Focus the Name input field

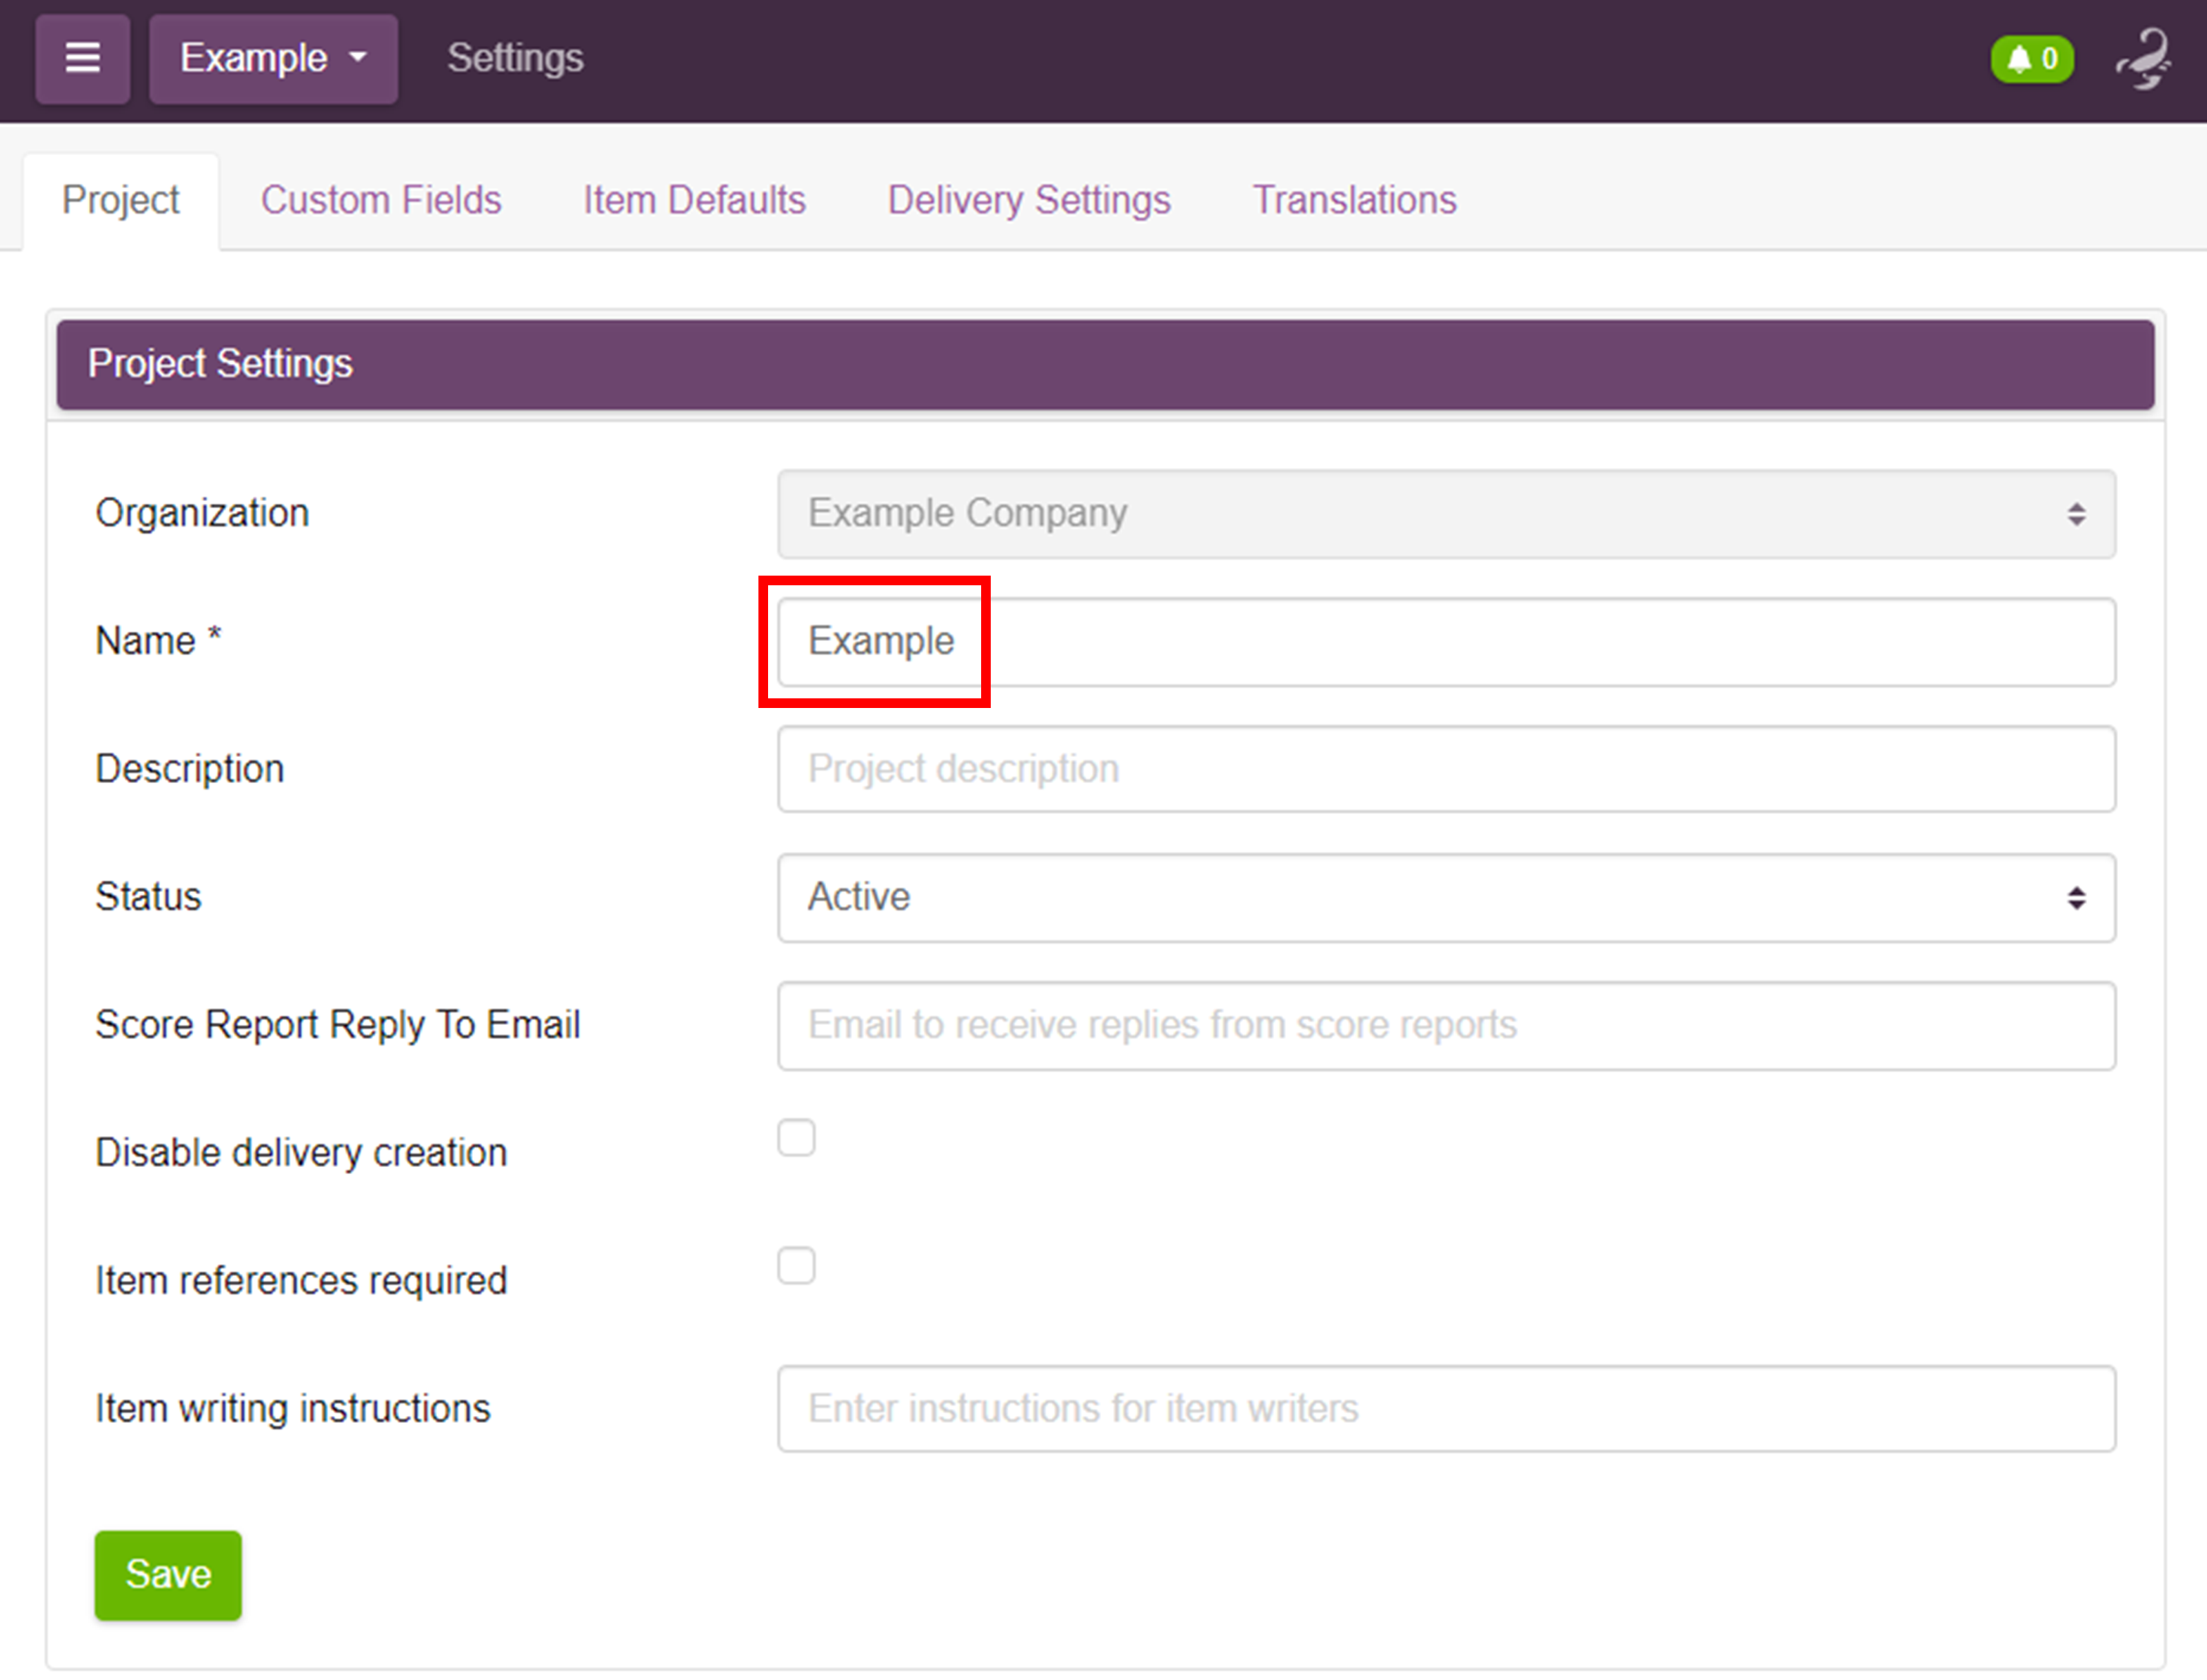(1446, 642)
